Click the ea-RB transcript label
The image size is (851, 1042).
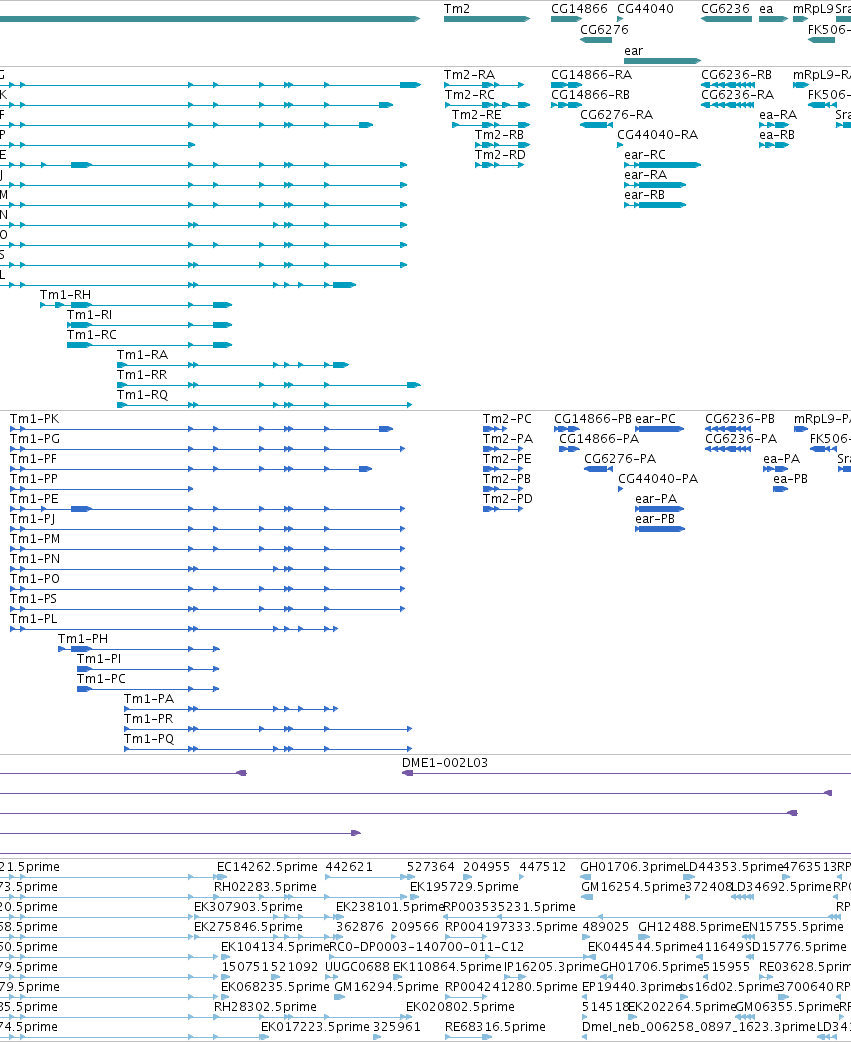click(777, 134)
